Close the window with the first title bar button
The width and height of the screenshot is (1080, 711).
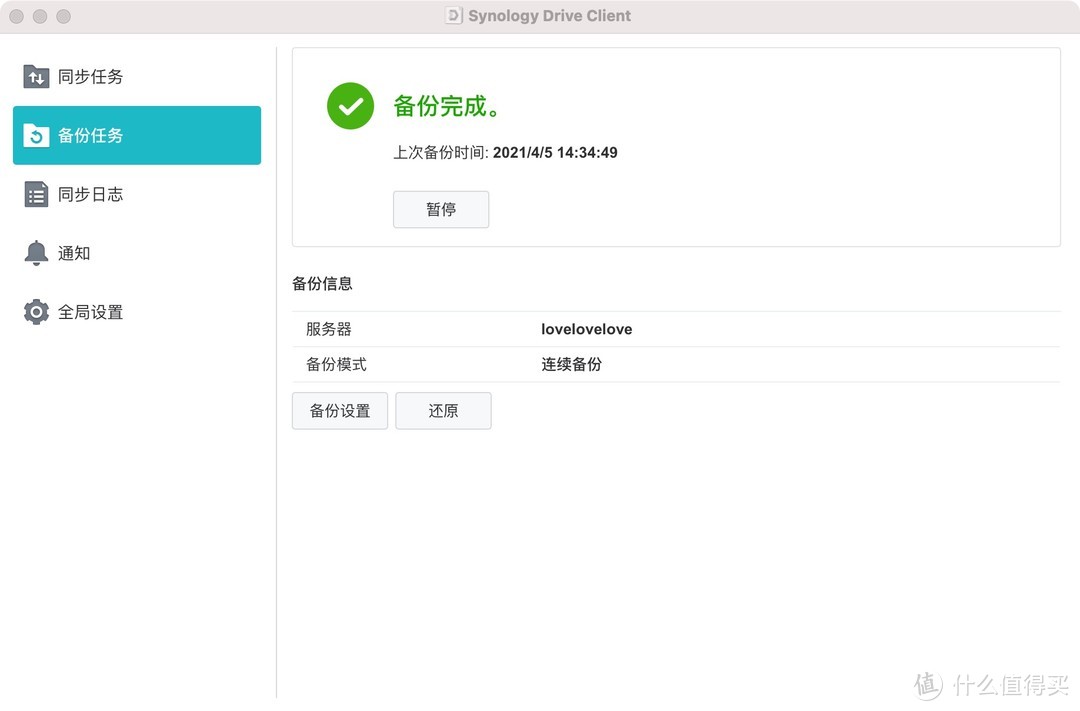click(x=17, y=16)
